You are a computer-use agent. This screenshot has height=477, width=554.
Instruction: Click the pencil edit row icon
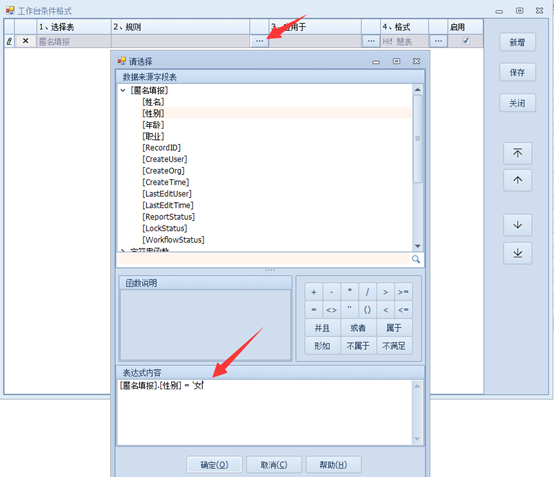(x=10, y=41)
